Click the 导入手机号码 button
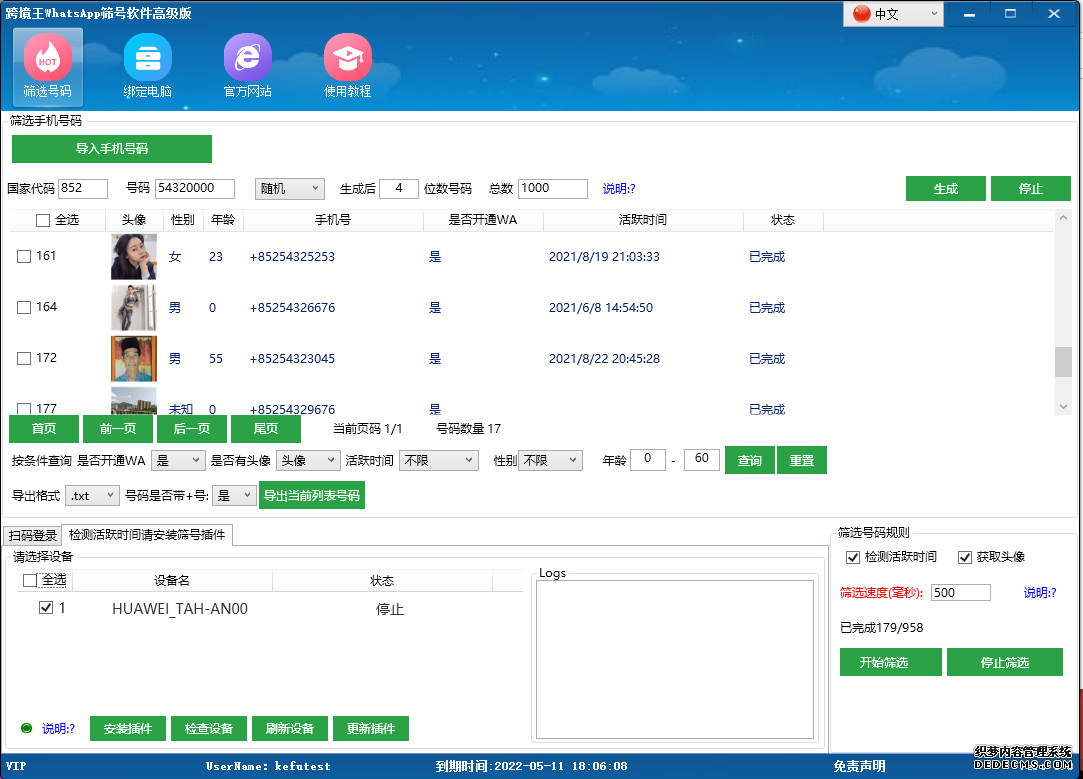The image size is (1083, 779). click(x=112, y=148)
